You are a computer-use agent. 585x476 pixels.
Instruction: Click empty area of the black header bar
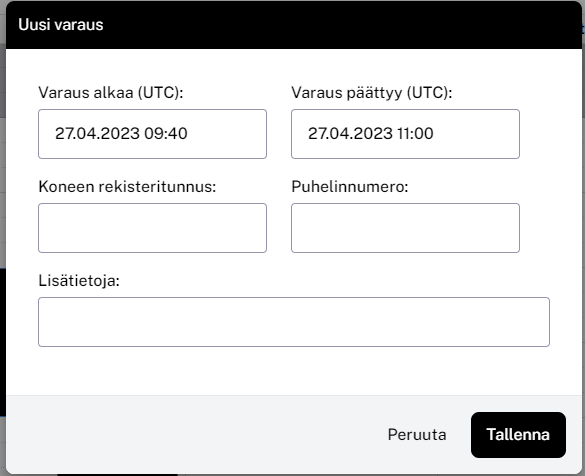[x=336, y=25]
